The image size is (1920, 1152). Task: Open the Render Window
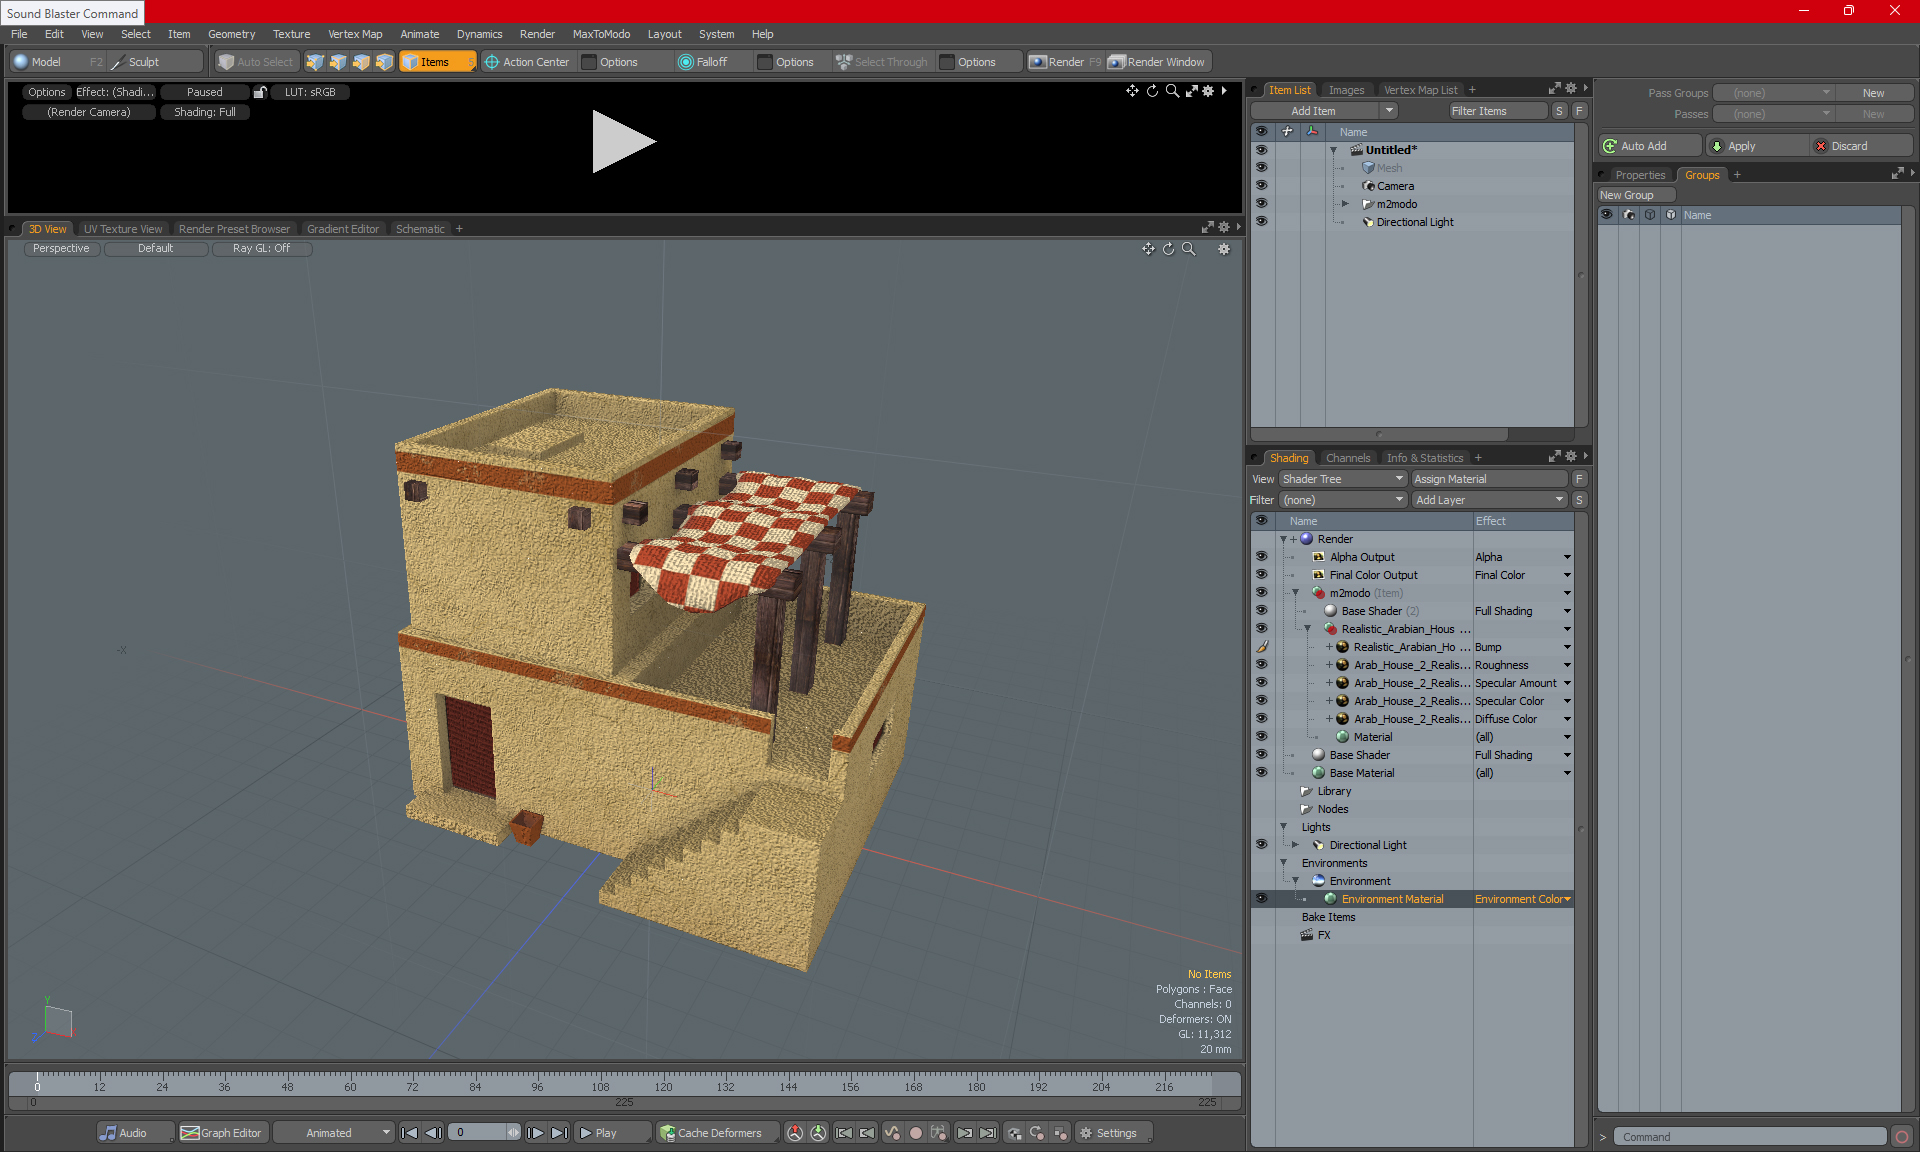pyautogui.click(x=1158, y=62)
